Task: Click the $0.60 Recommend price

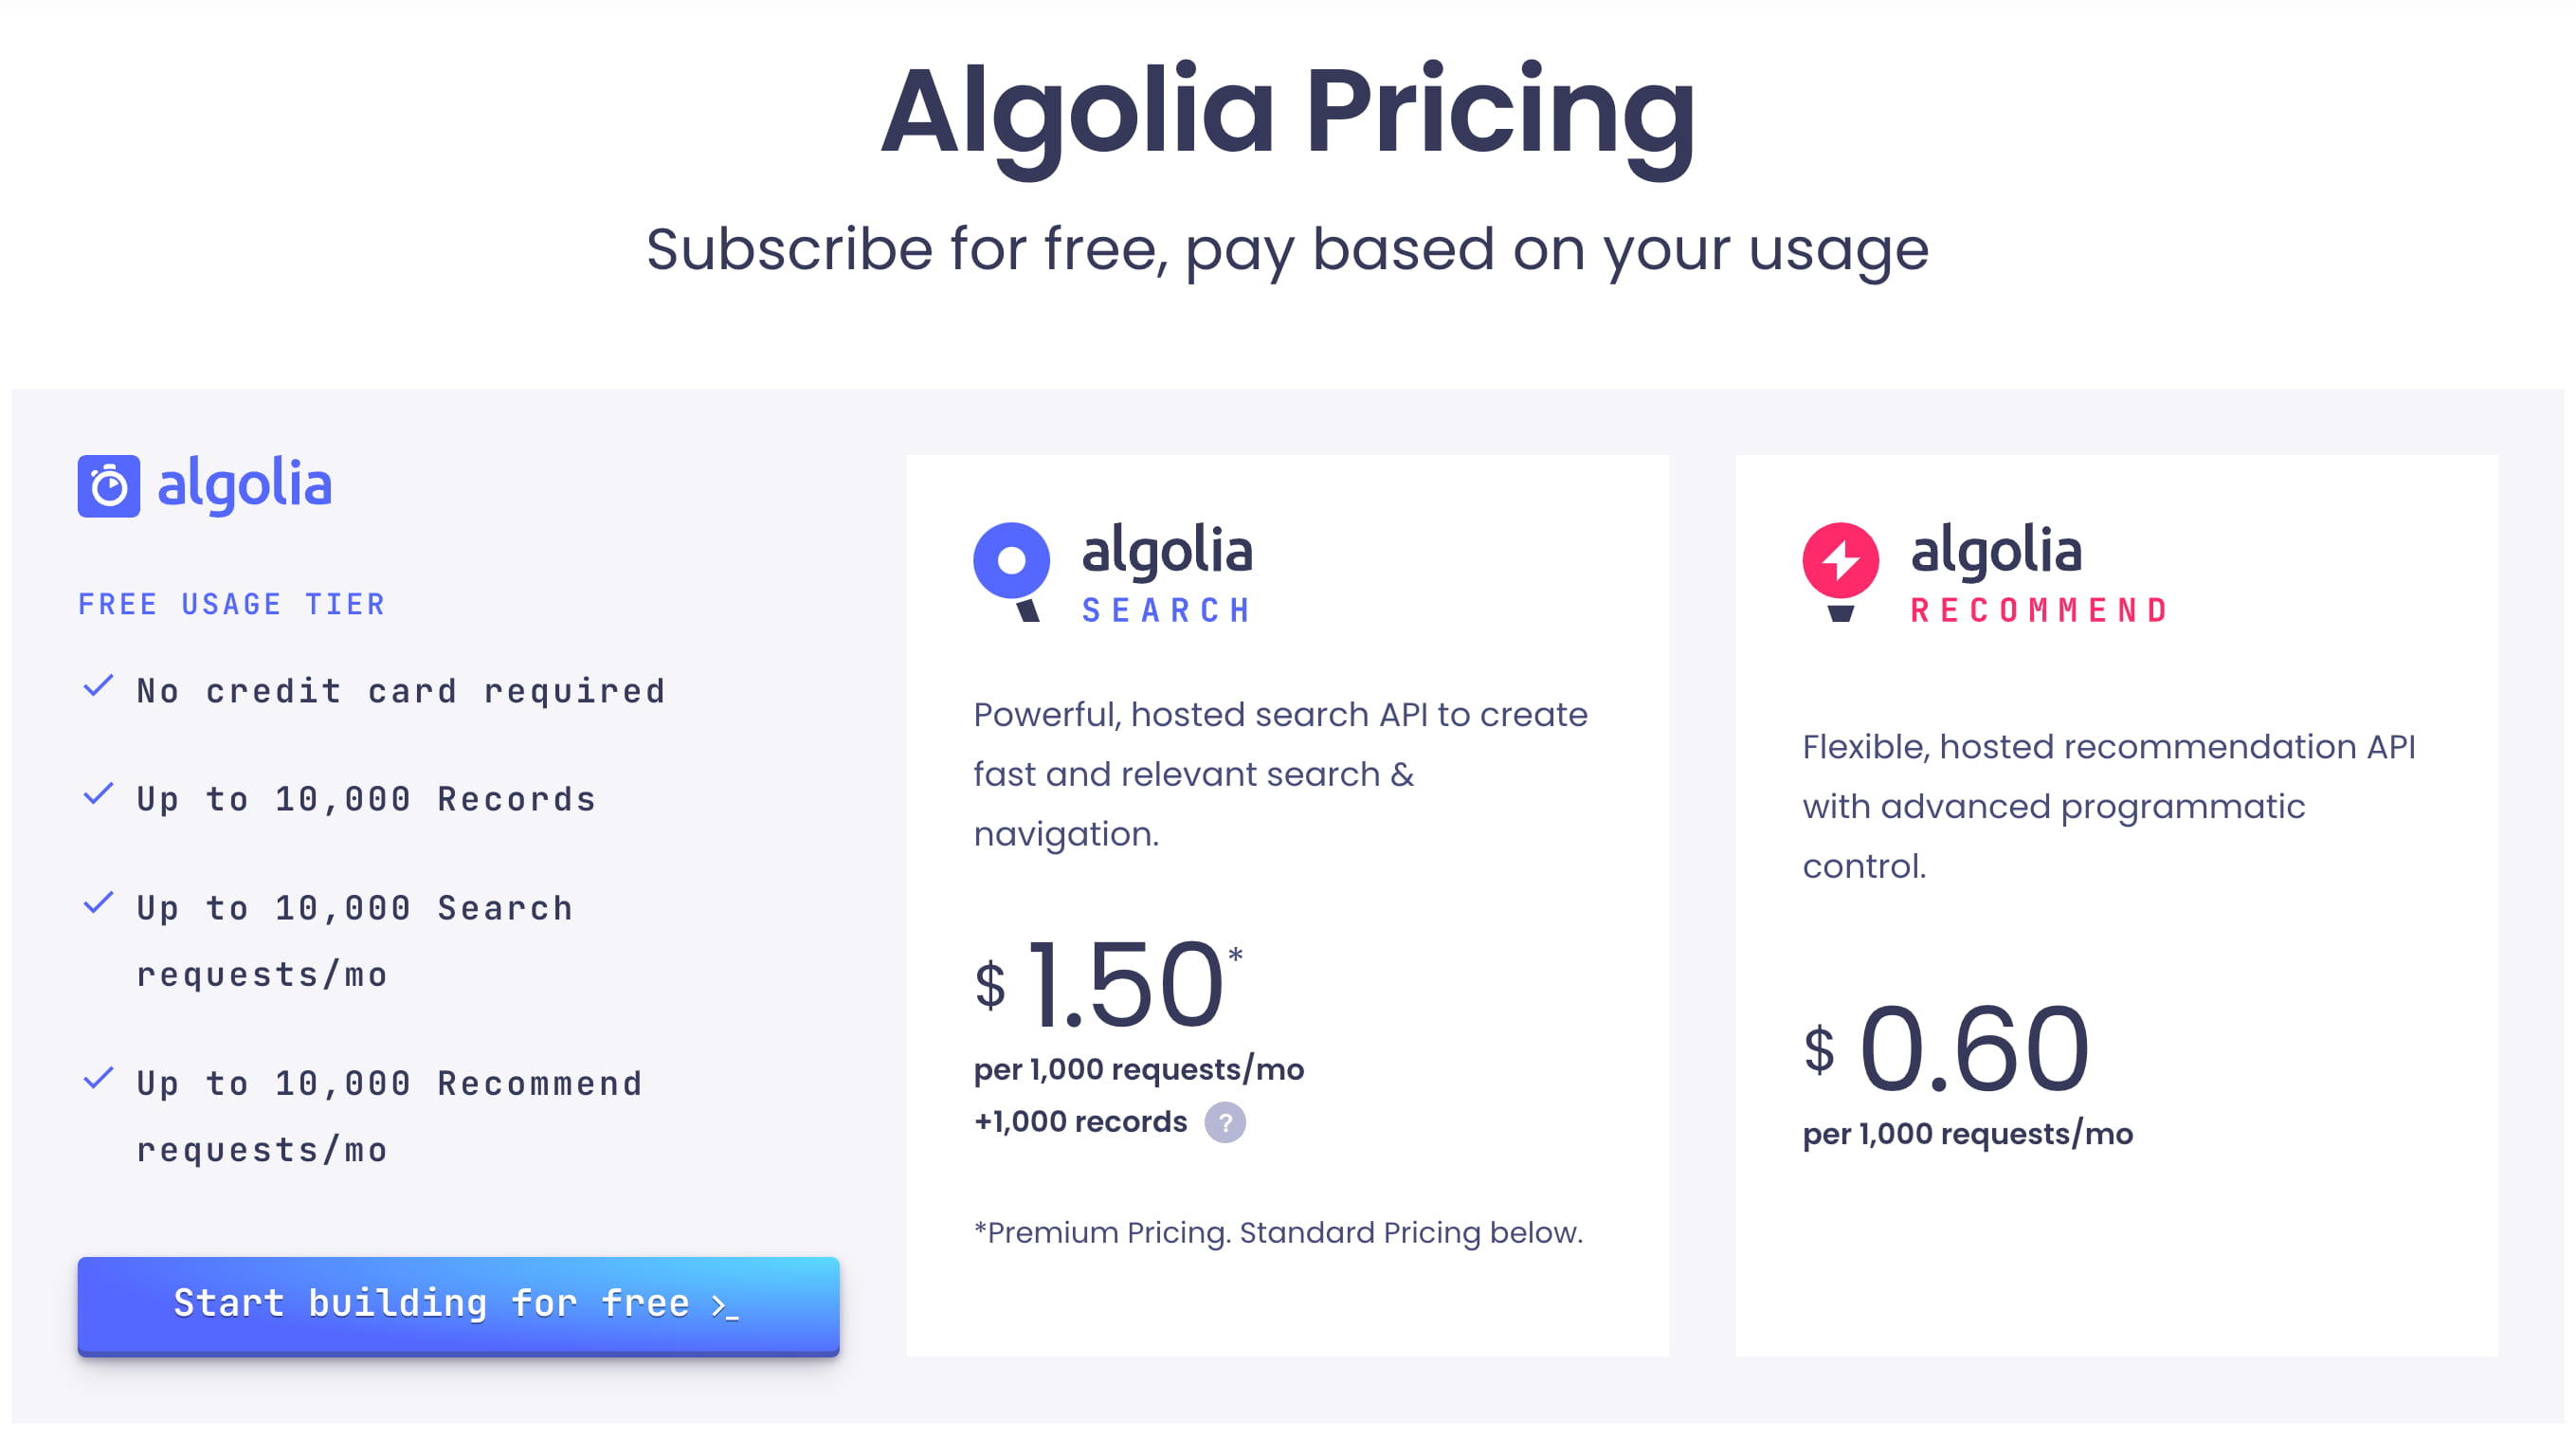Action: 1946,1048
